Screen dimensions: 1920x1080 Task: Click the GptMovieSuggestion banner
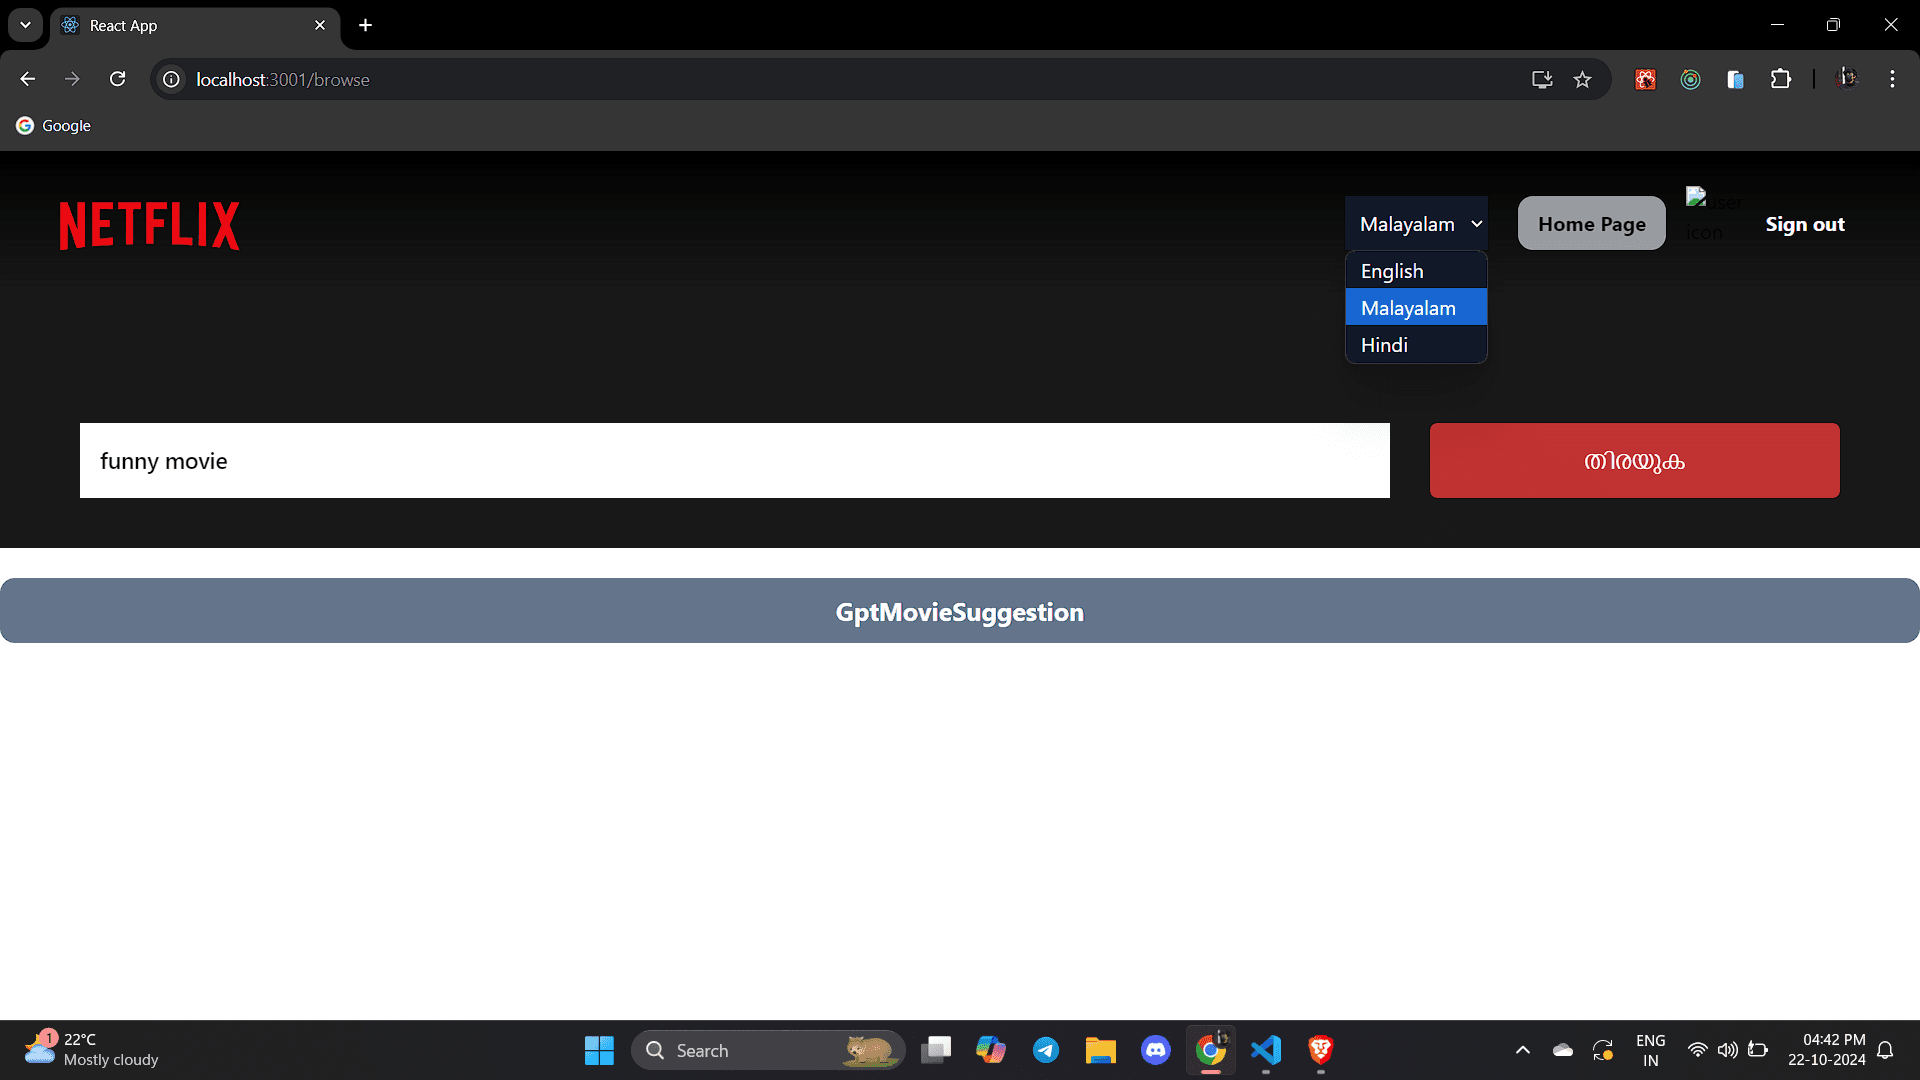(960, 611)
